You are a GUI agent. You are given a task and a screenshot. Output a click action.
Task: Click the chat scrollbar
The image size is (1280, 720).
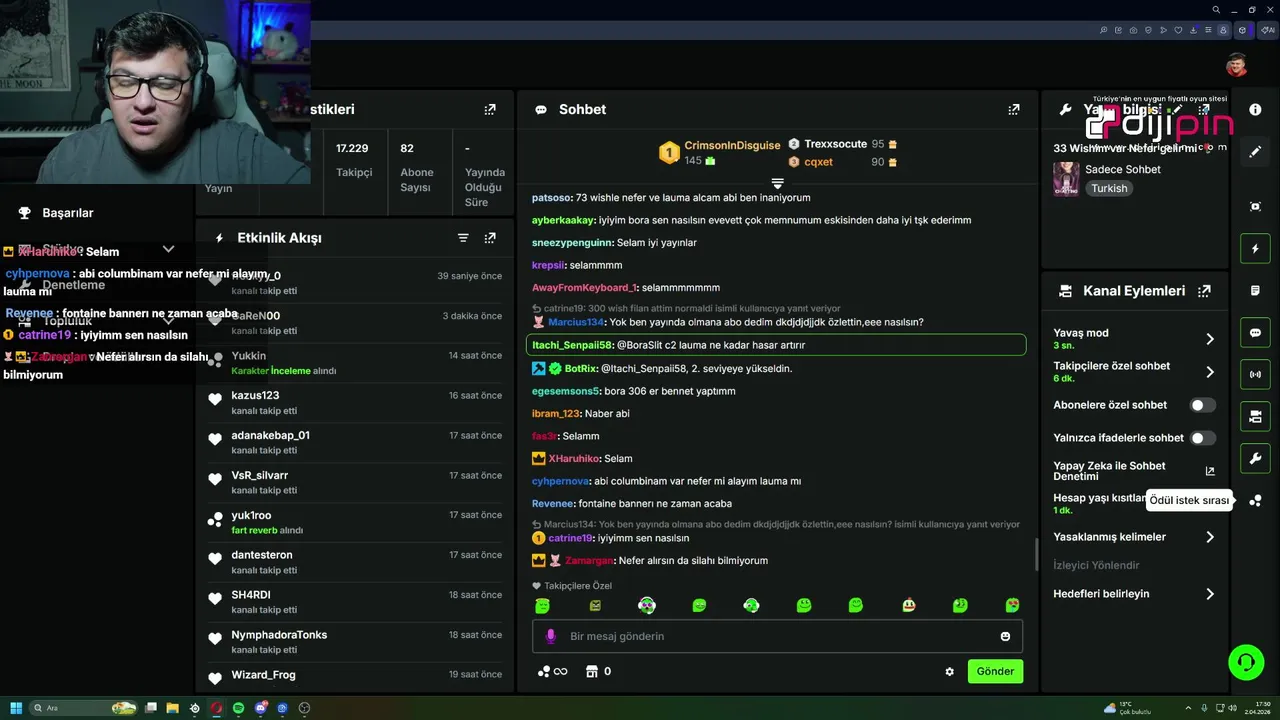coord(1036,555)
